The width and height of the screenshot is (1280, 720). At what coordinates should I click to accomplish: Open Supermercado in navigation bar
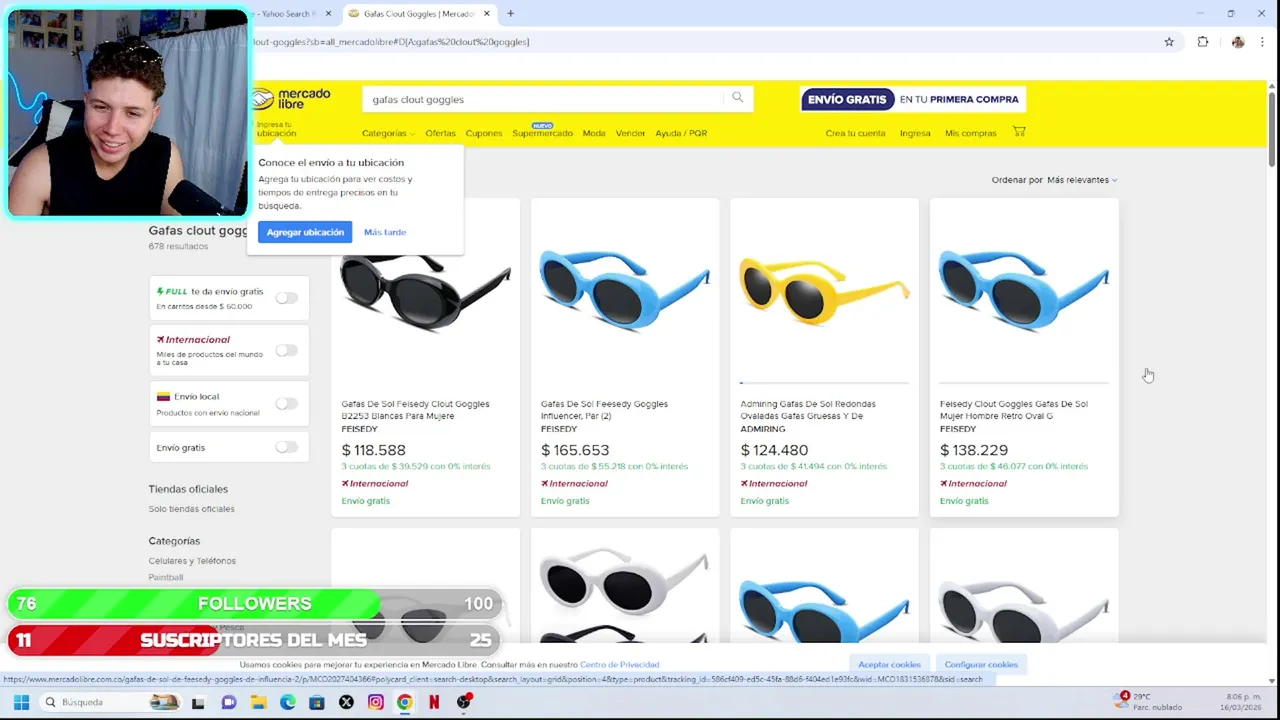542,133
